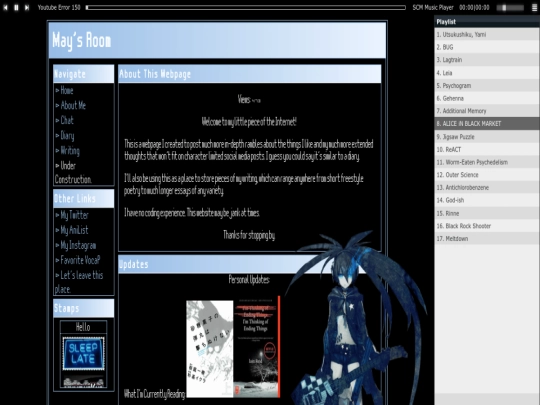Play Meltdown from the playlist

click(487, 239)
